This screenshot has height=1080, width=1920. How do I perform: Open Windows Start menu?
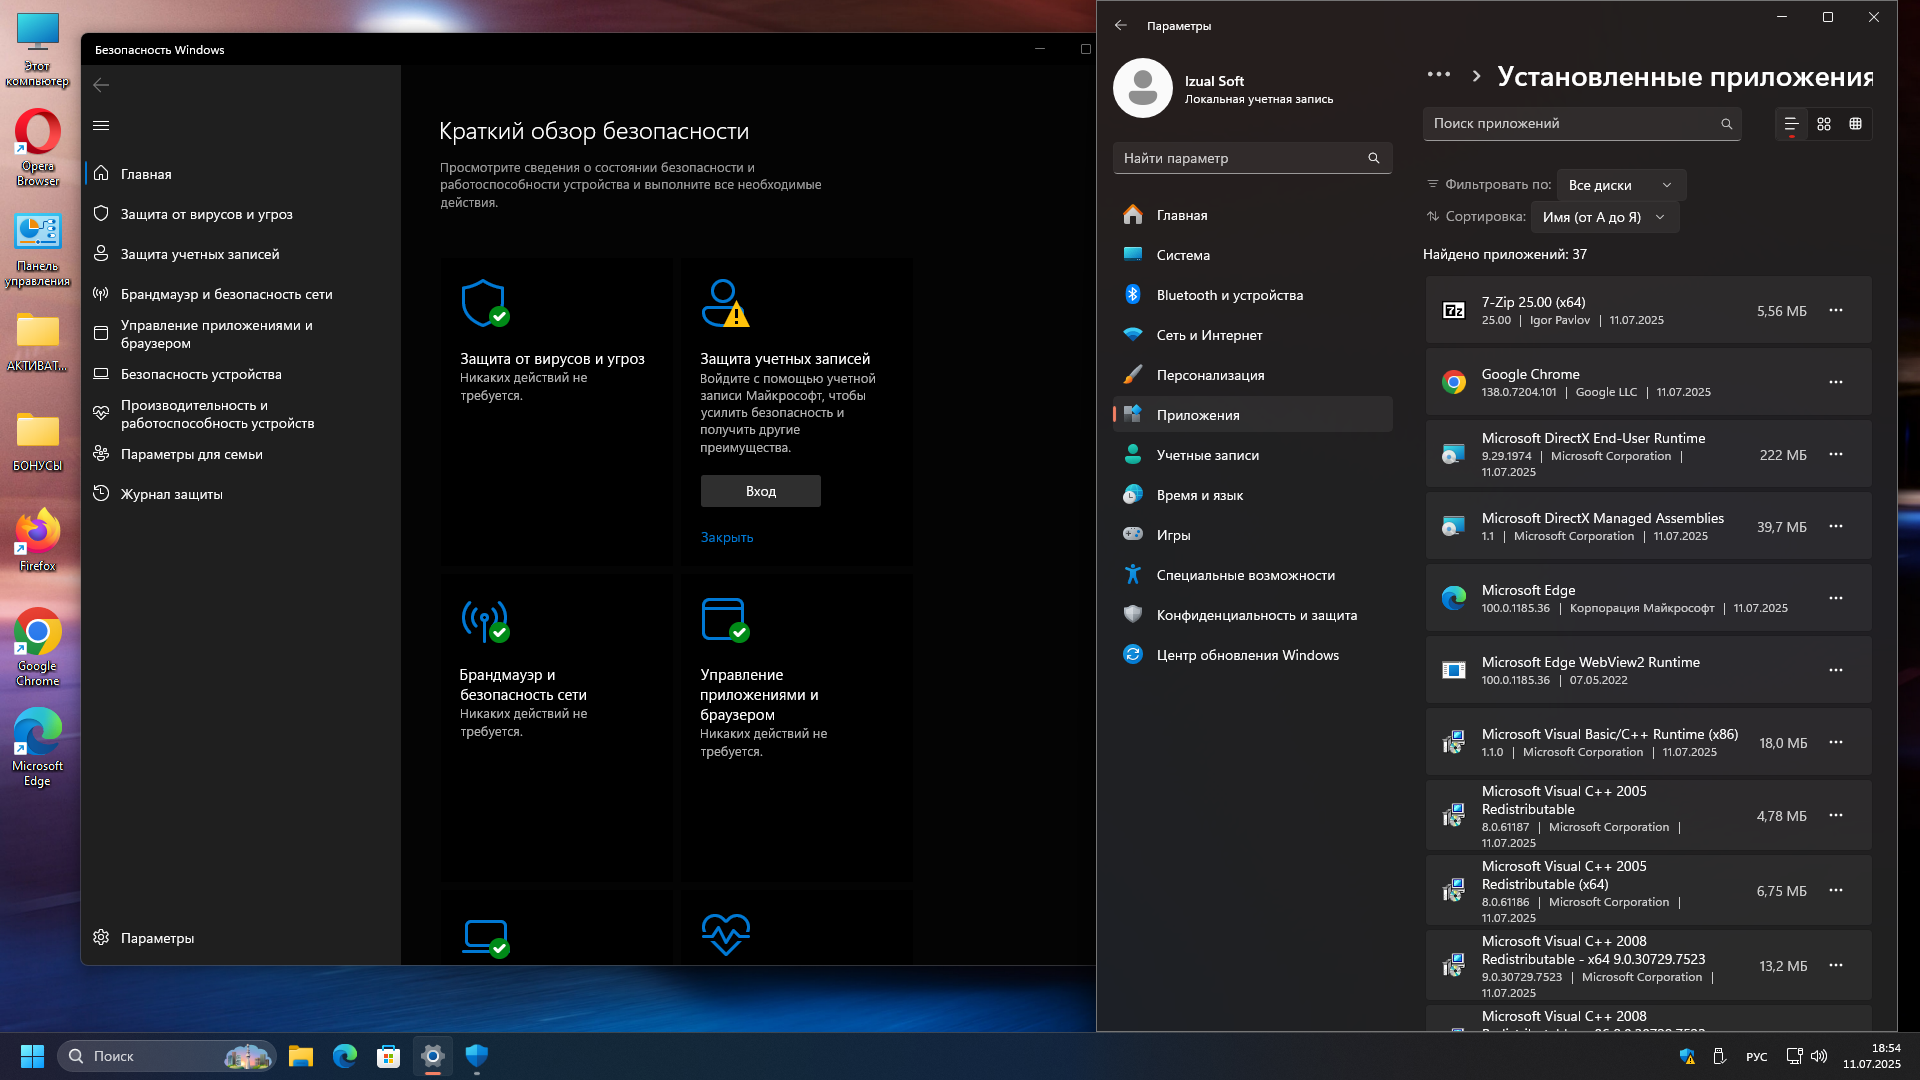[x=33, y=1056]
